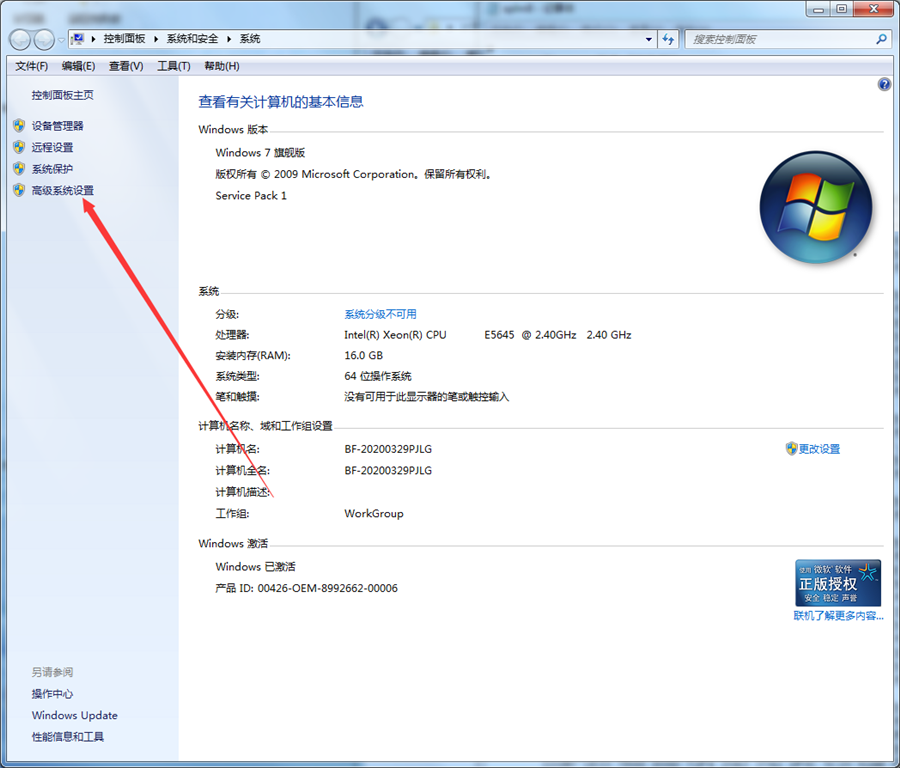Expand the arrow after 控制面板 breadcrumb
Viewport: 900px width, 768px height.
coord(156,39)
